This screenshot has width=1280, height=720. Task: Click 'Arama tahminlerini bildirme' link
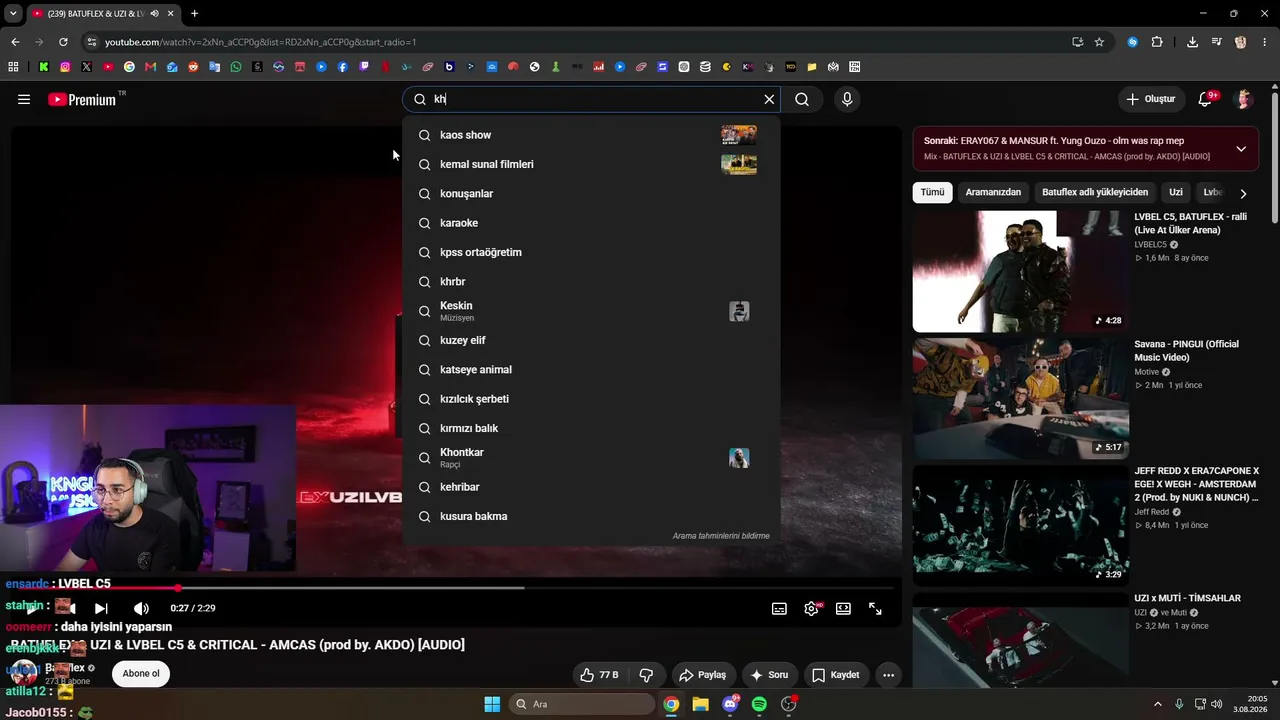click(721, 536)
